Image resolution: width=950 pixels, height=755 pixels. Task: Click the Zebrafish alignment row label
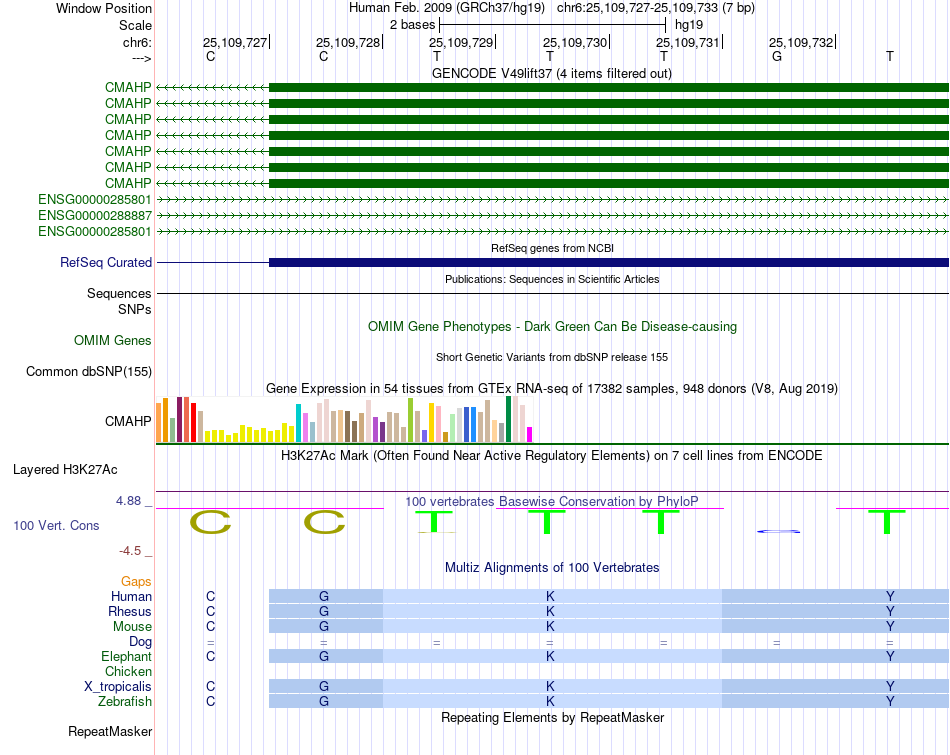pyautogui.click(x=125, y=701)
